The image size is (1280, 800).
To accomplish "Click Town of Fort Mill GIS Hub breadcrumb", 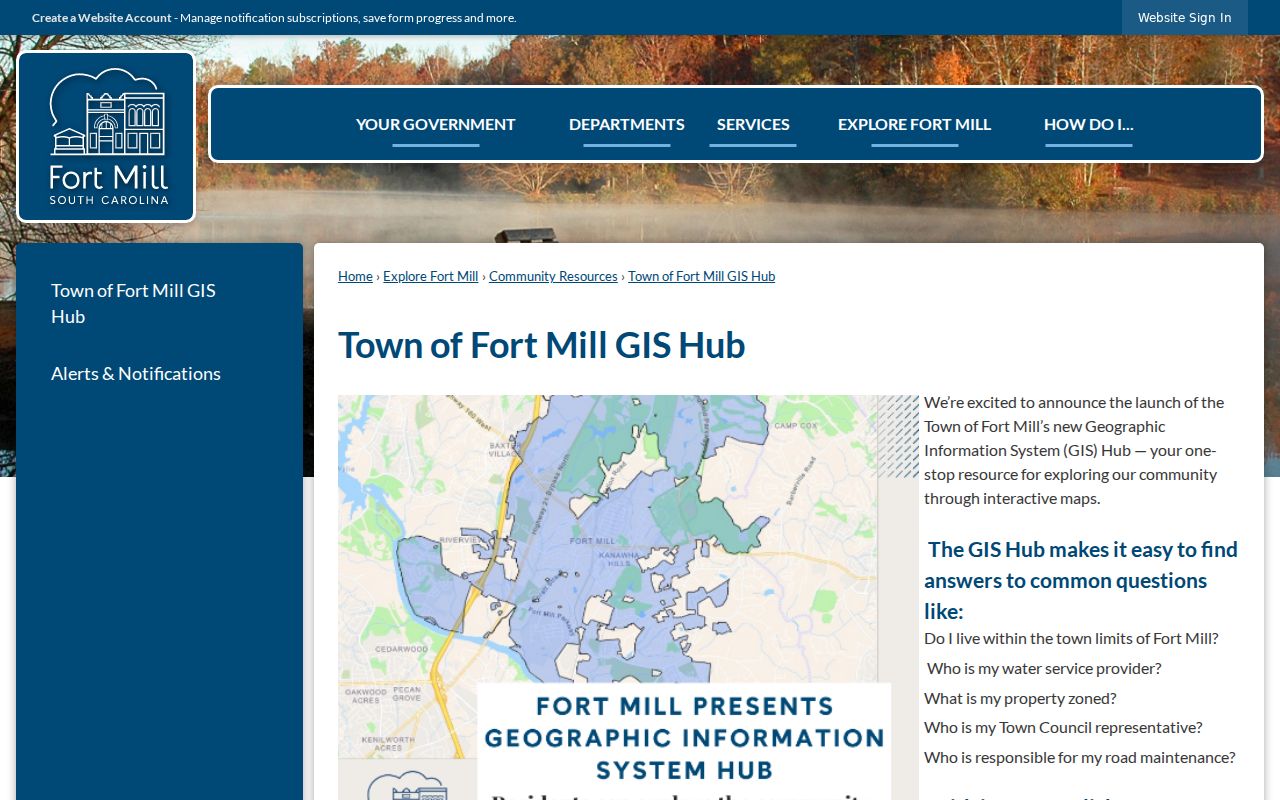I will click(x=701, y=276).
